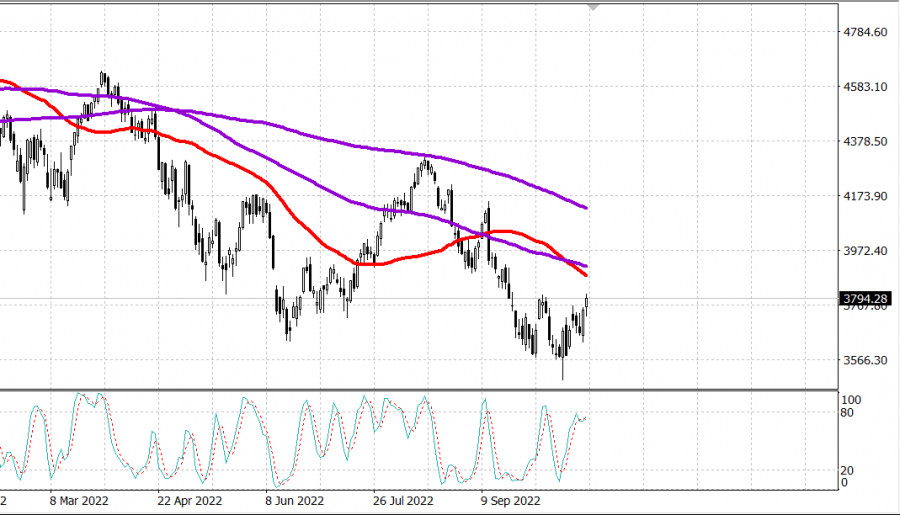Click the stochastic 20 level label
The image size is (900, 515).
(846, 470)
